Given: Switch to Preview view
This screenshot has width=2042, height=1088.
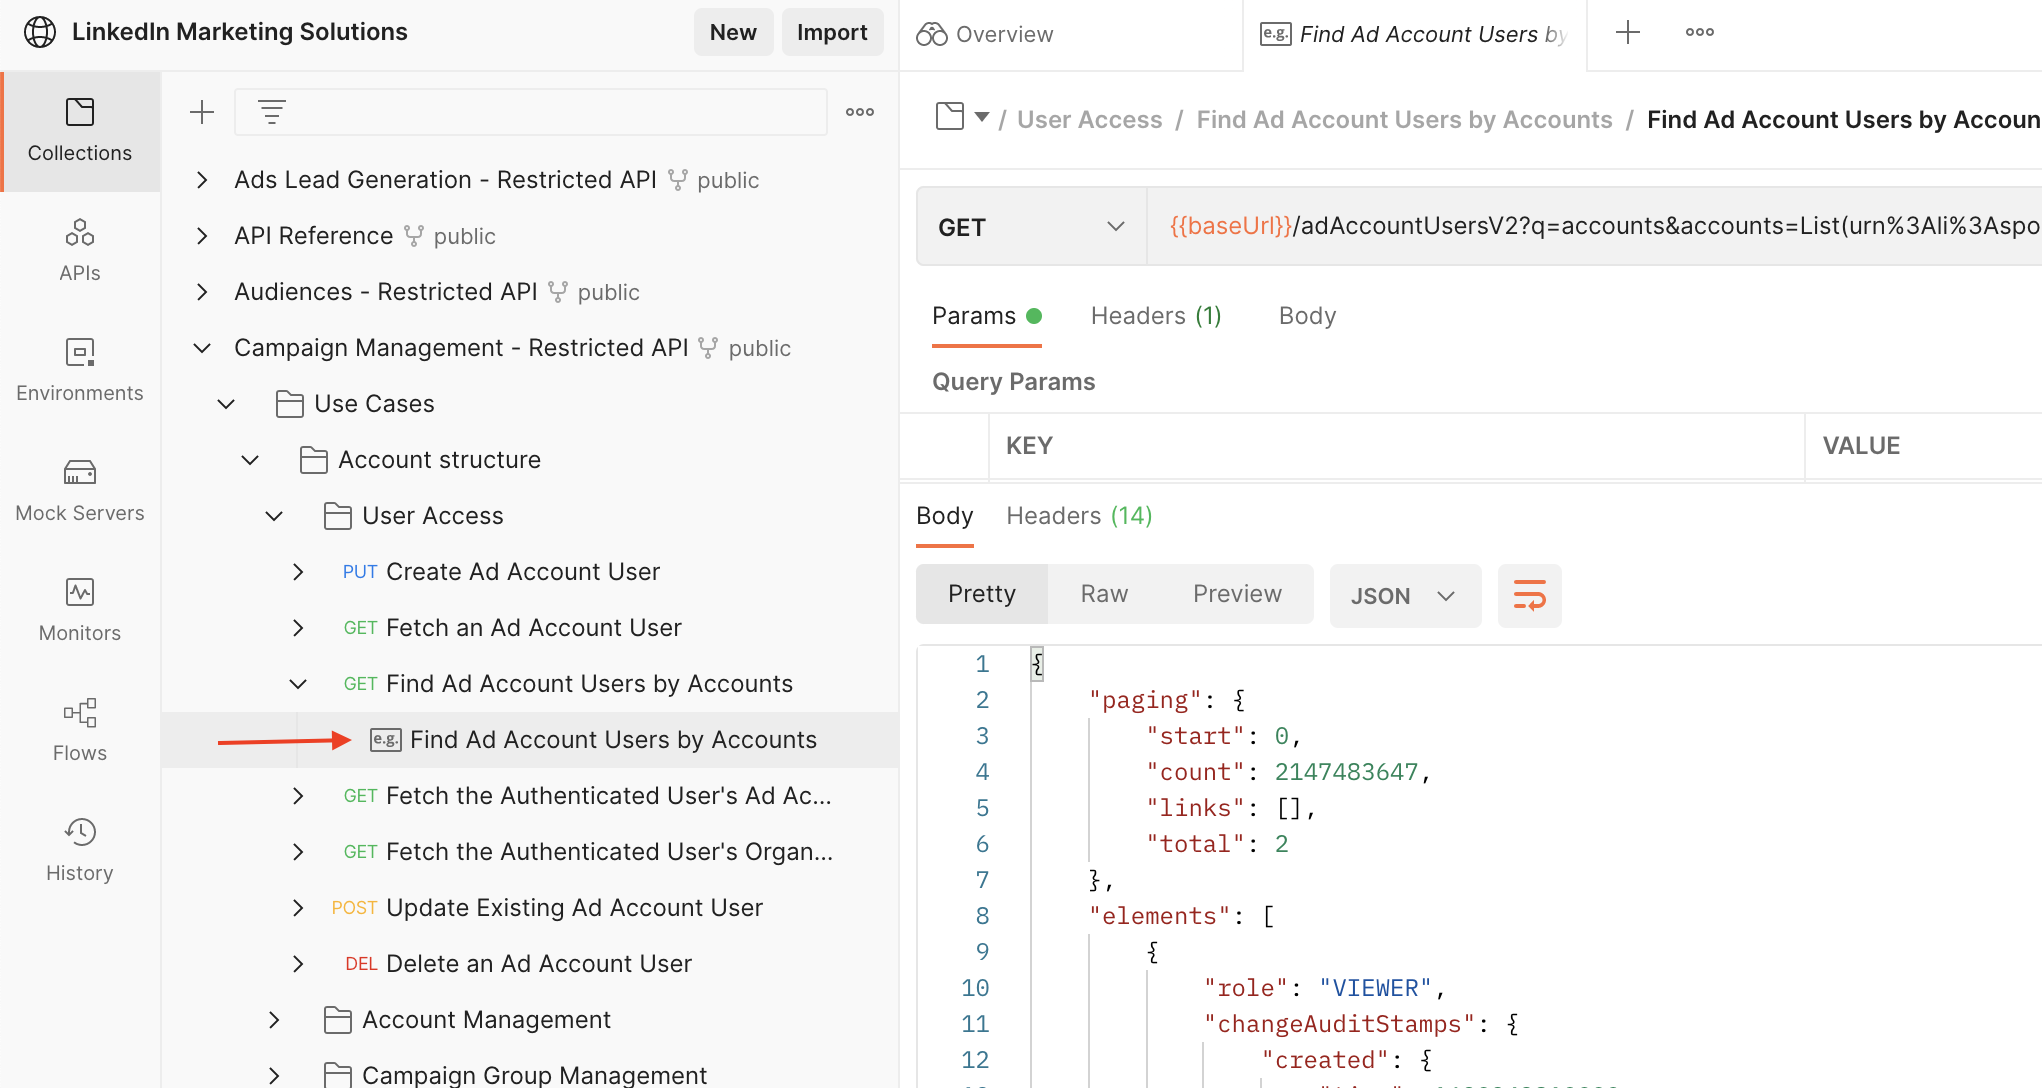Looking at the screenshot, I should [1237, 594].
